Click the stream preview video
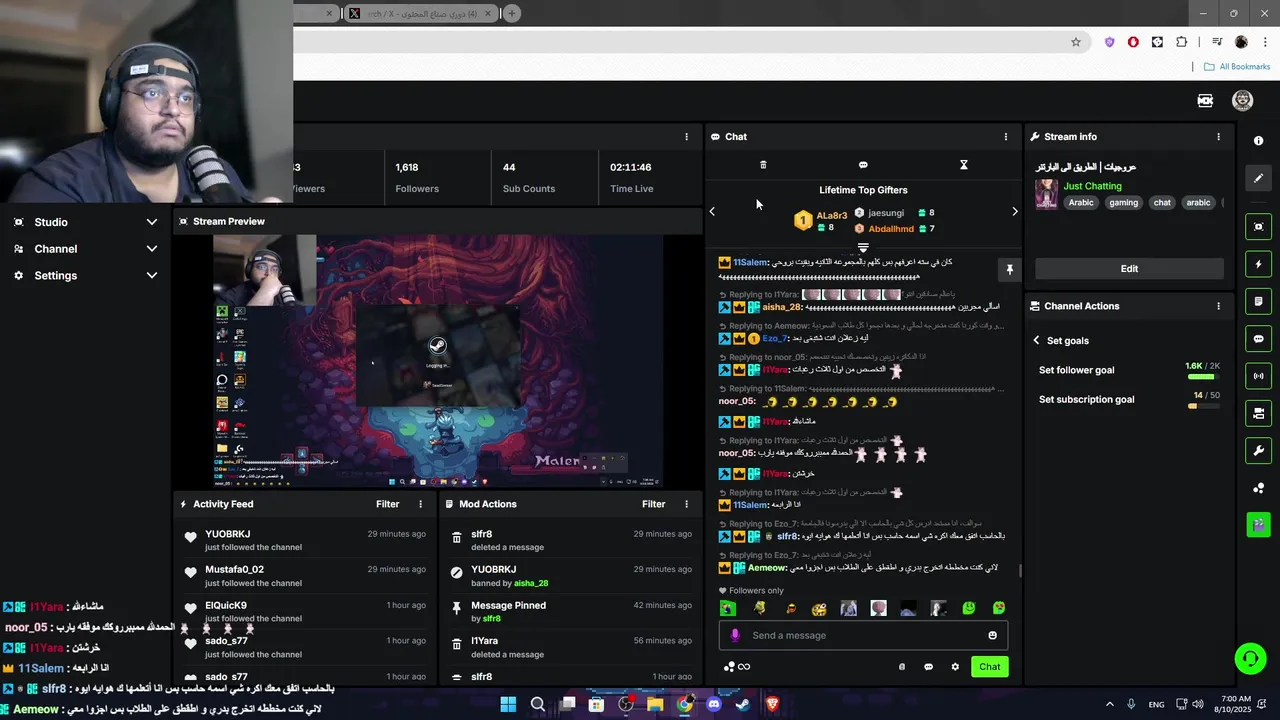The height and width of the screenshot is (720, 1280). tap(437, 360)
